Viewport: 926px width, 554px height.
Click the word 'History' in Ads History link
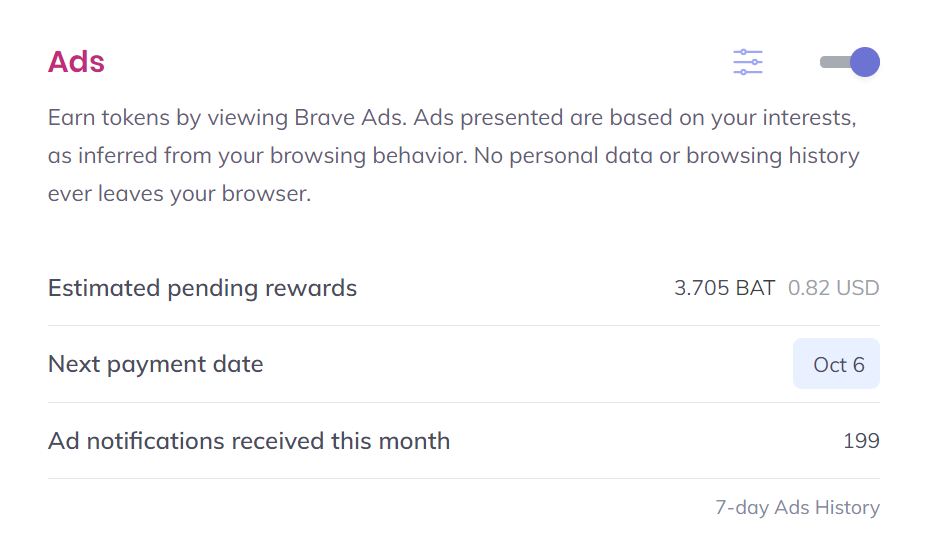847,507
